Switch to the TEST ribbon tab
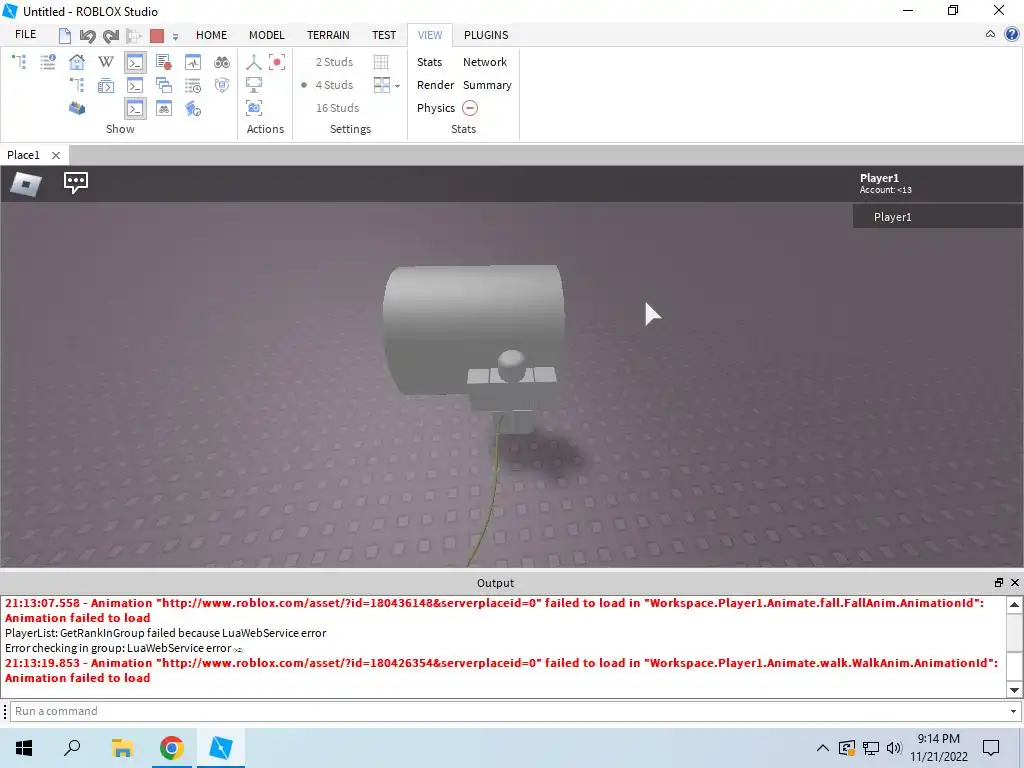Viewport: 1024px width, 768px height. tap(384, 35)
